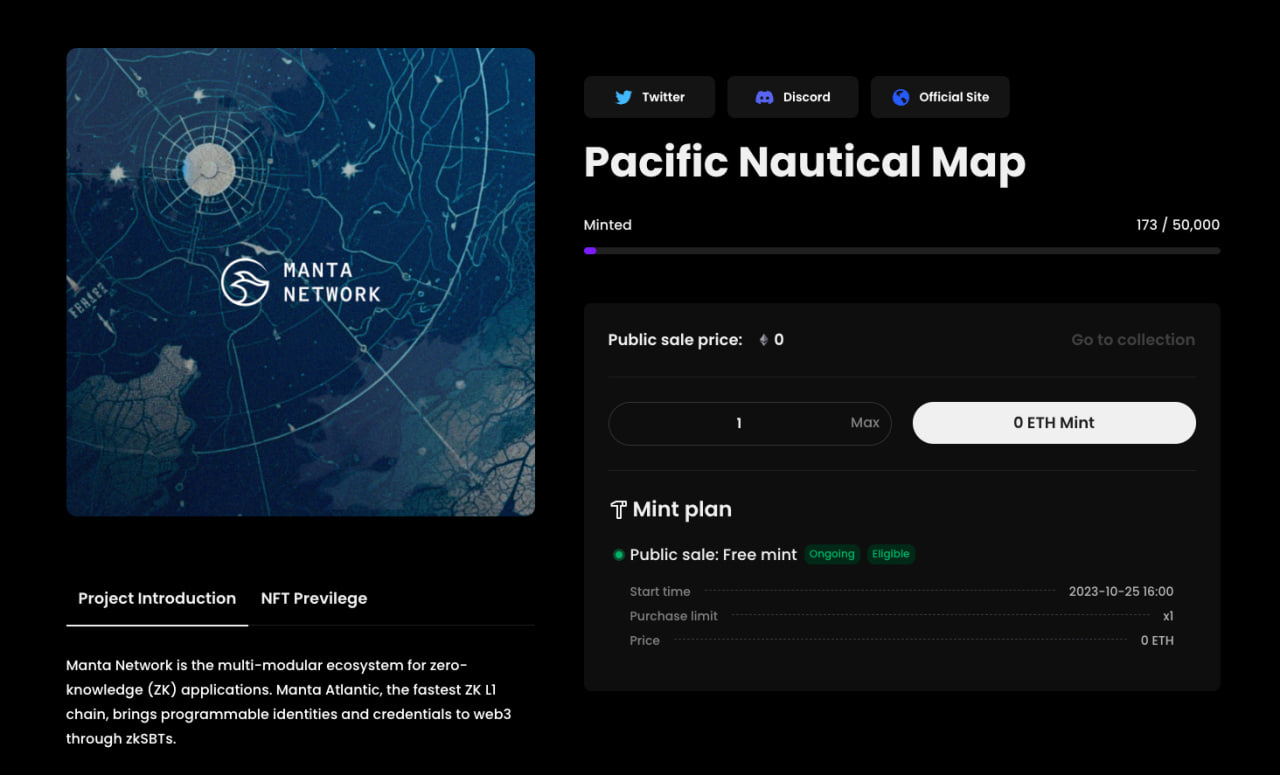
Task: Click the purchase limit value x1
Action: tap(1168, 616)
